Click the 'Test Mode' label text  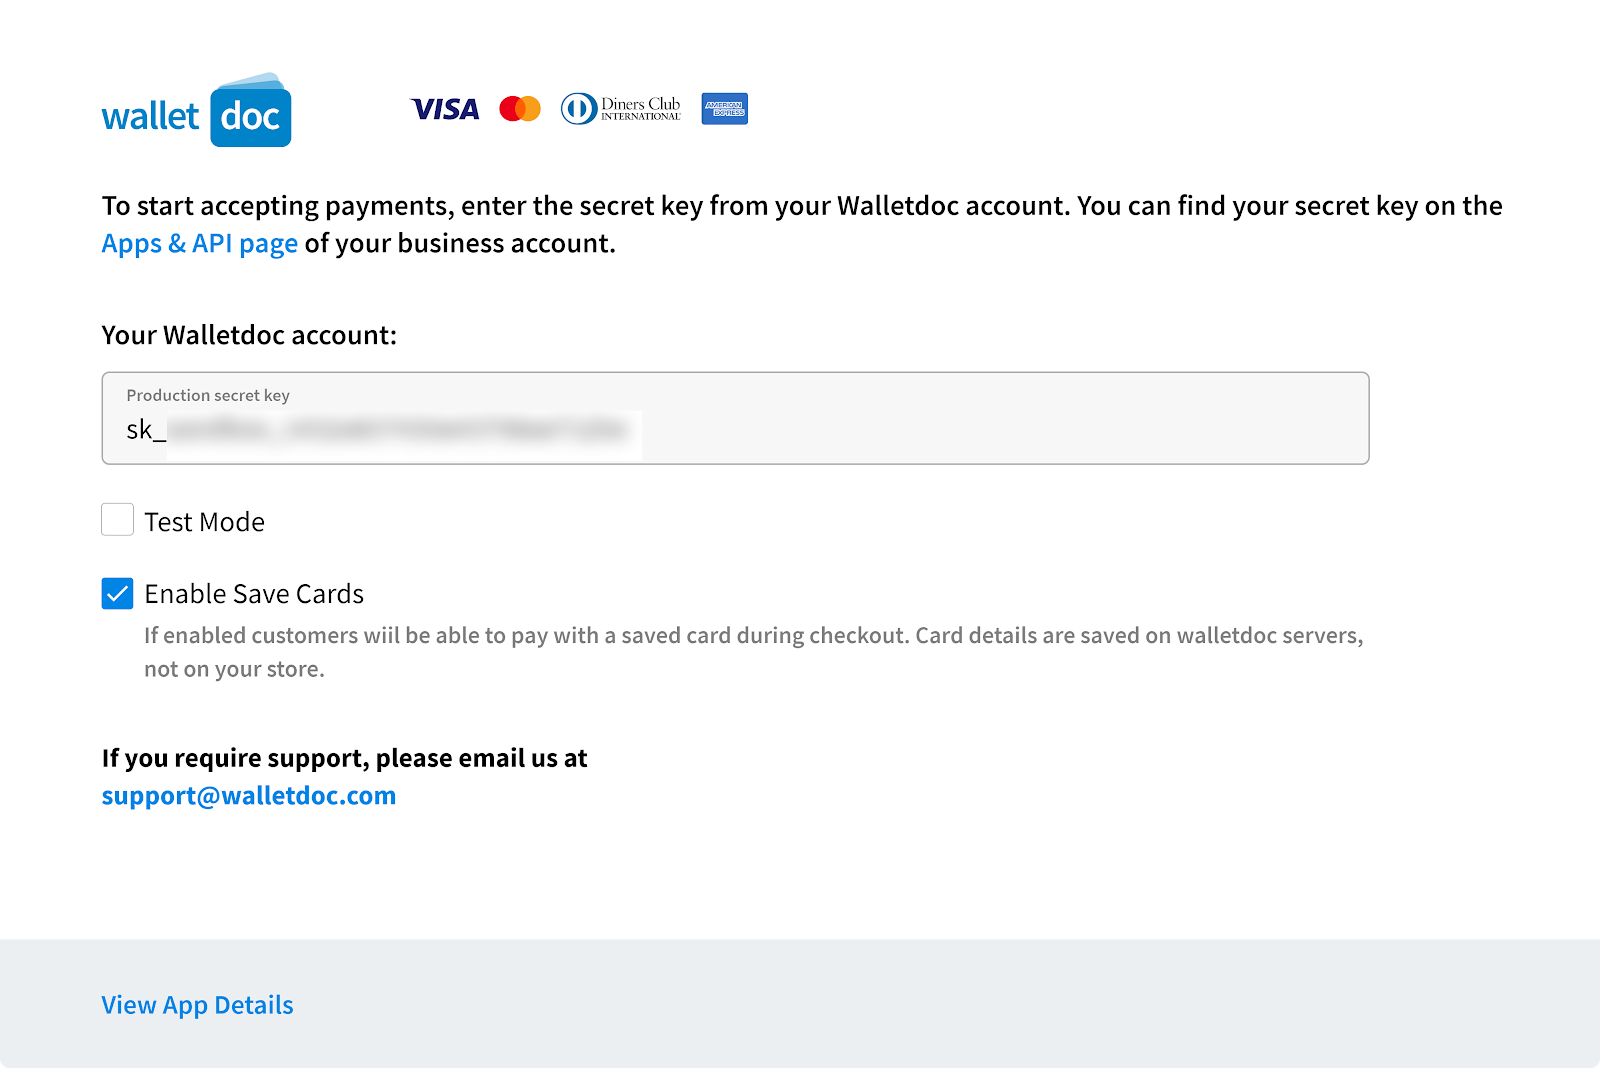pos(204,522)
